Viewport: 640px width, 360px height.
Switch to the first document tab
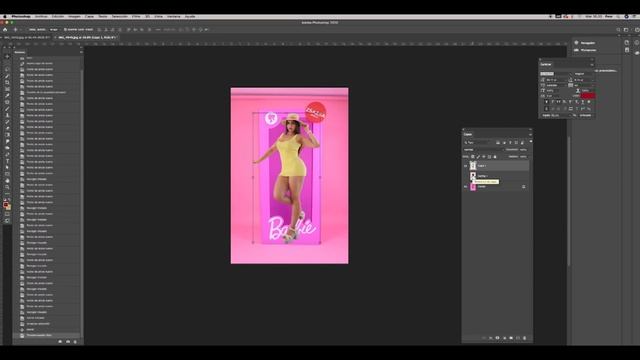coord(28,37)
